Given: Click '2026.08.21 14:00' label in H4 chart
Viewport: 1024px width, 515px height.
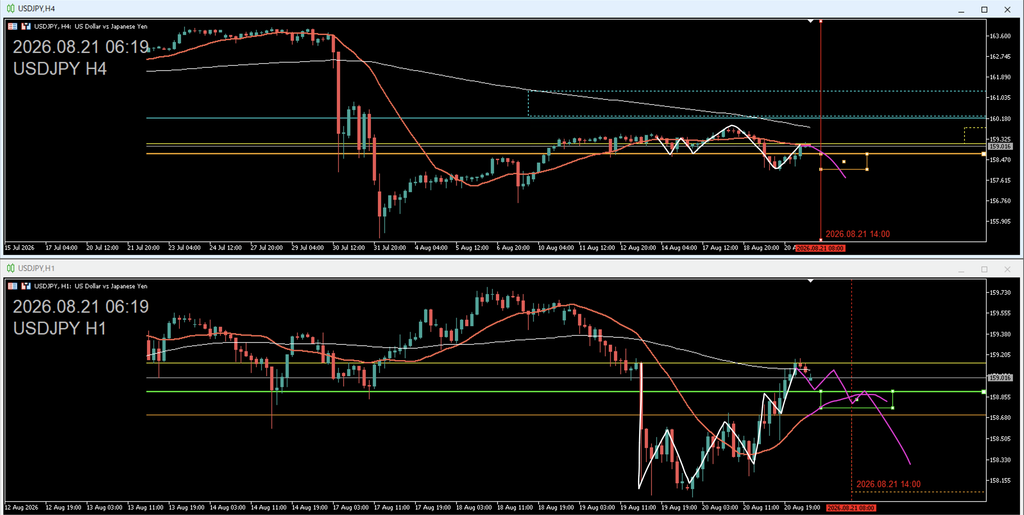Looking at the screenshot, I should click(x=857, y=234).
